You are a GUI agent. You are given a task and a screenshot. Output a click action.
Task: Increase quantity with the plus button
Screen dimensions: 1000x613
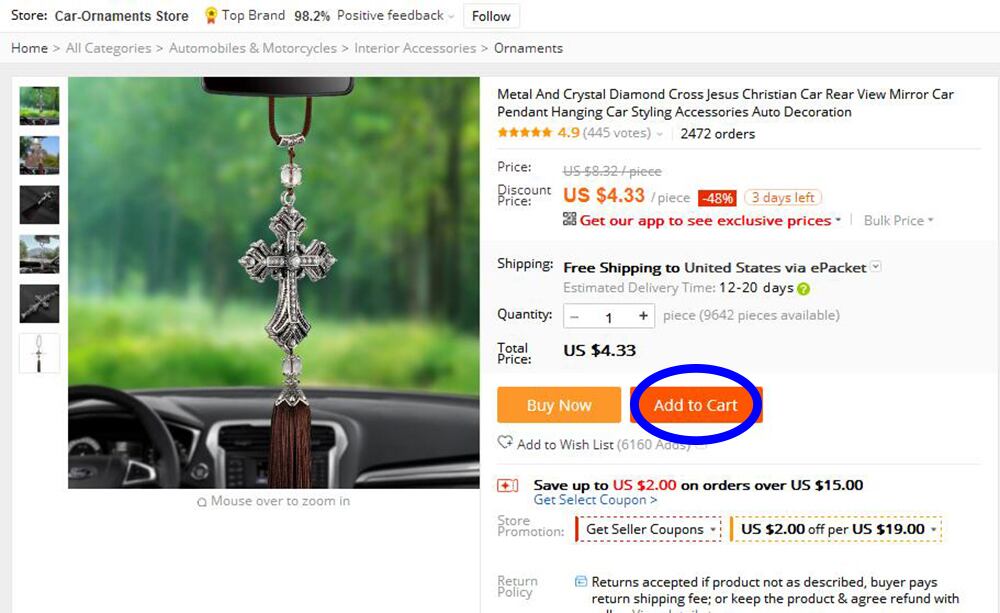(642, 316)
